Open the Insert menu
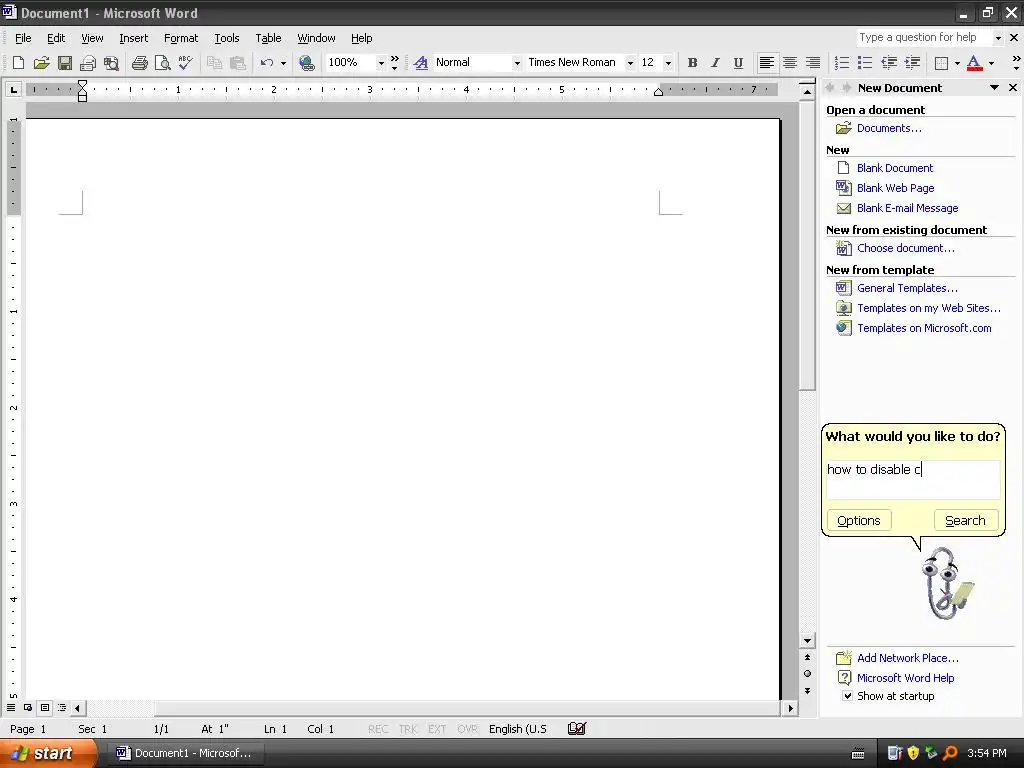This screenshot has width=1024, height=768. coord(133,38)
